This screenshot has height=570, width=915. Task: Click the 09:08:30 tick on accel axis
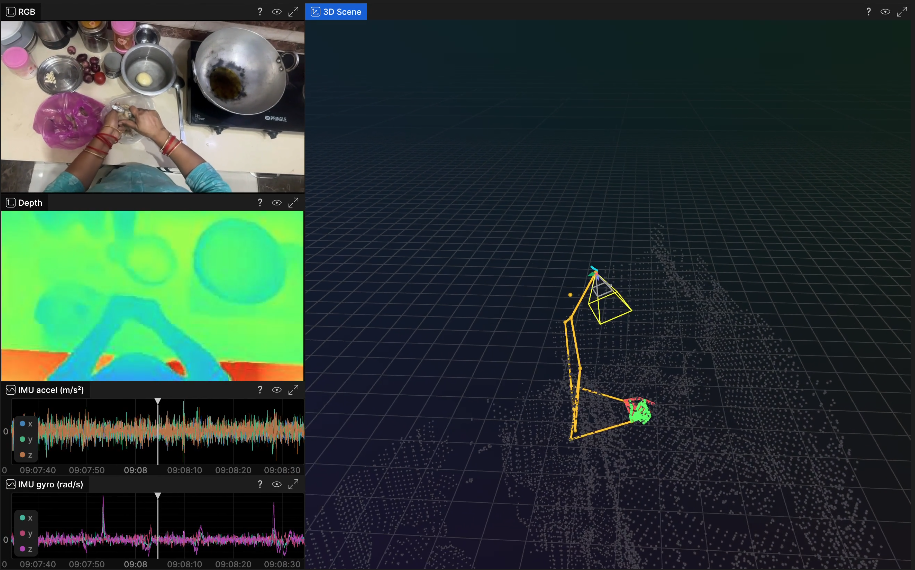[x=282, y=470]
